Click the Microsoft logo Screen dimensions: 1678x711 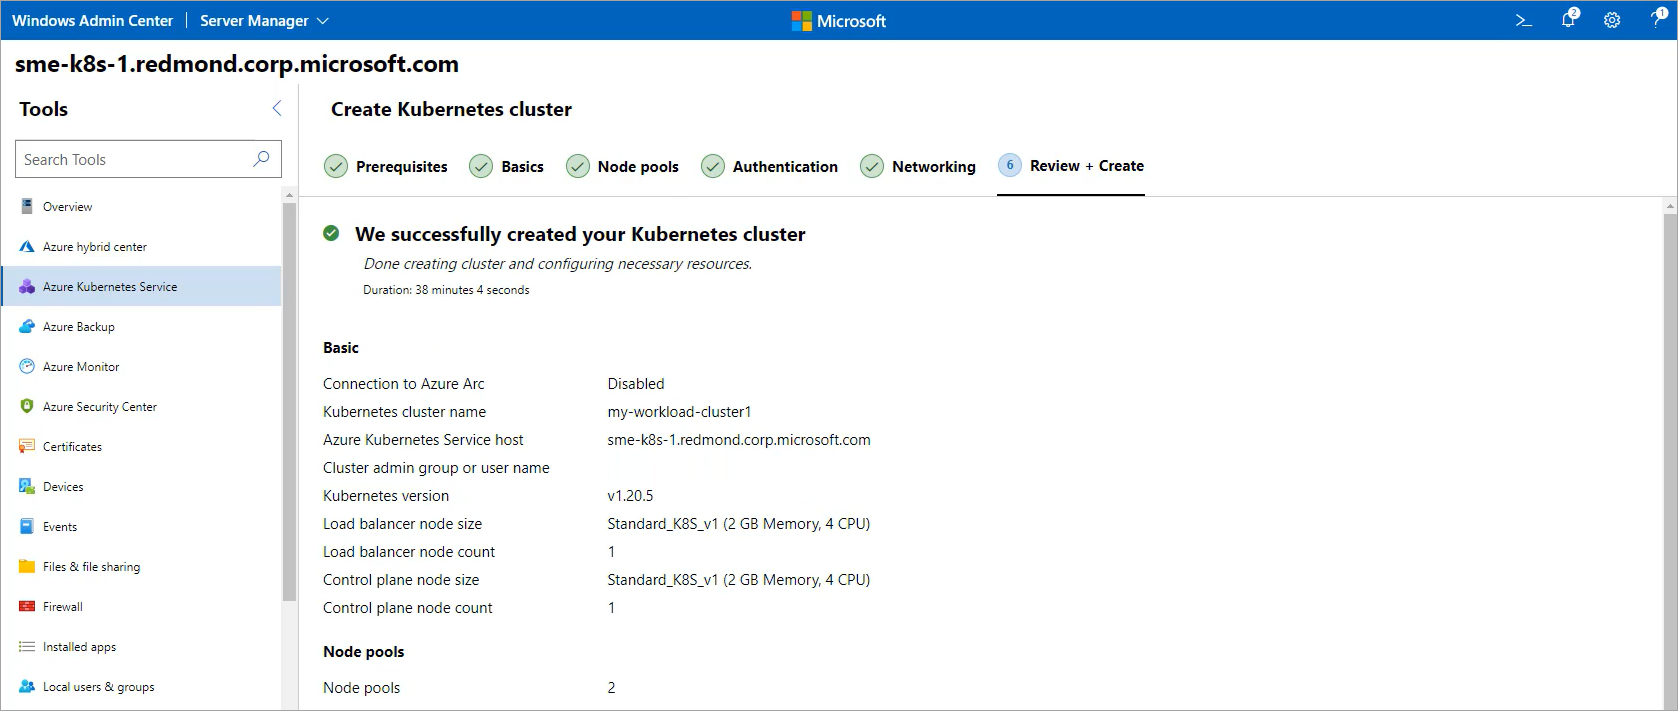[x=838, y=21]
